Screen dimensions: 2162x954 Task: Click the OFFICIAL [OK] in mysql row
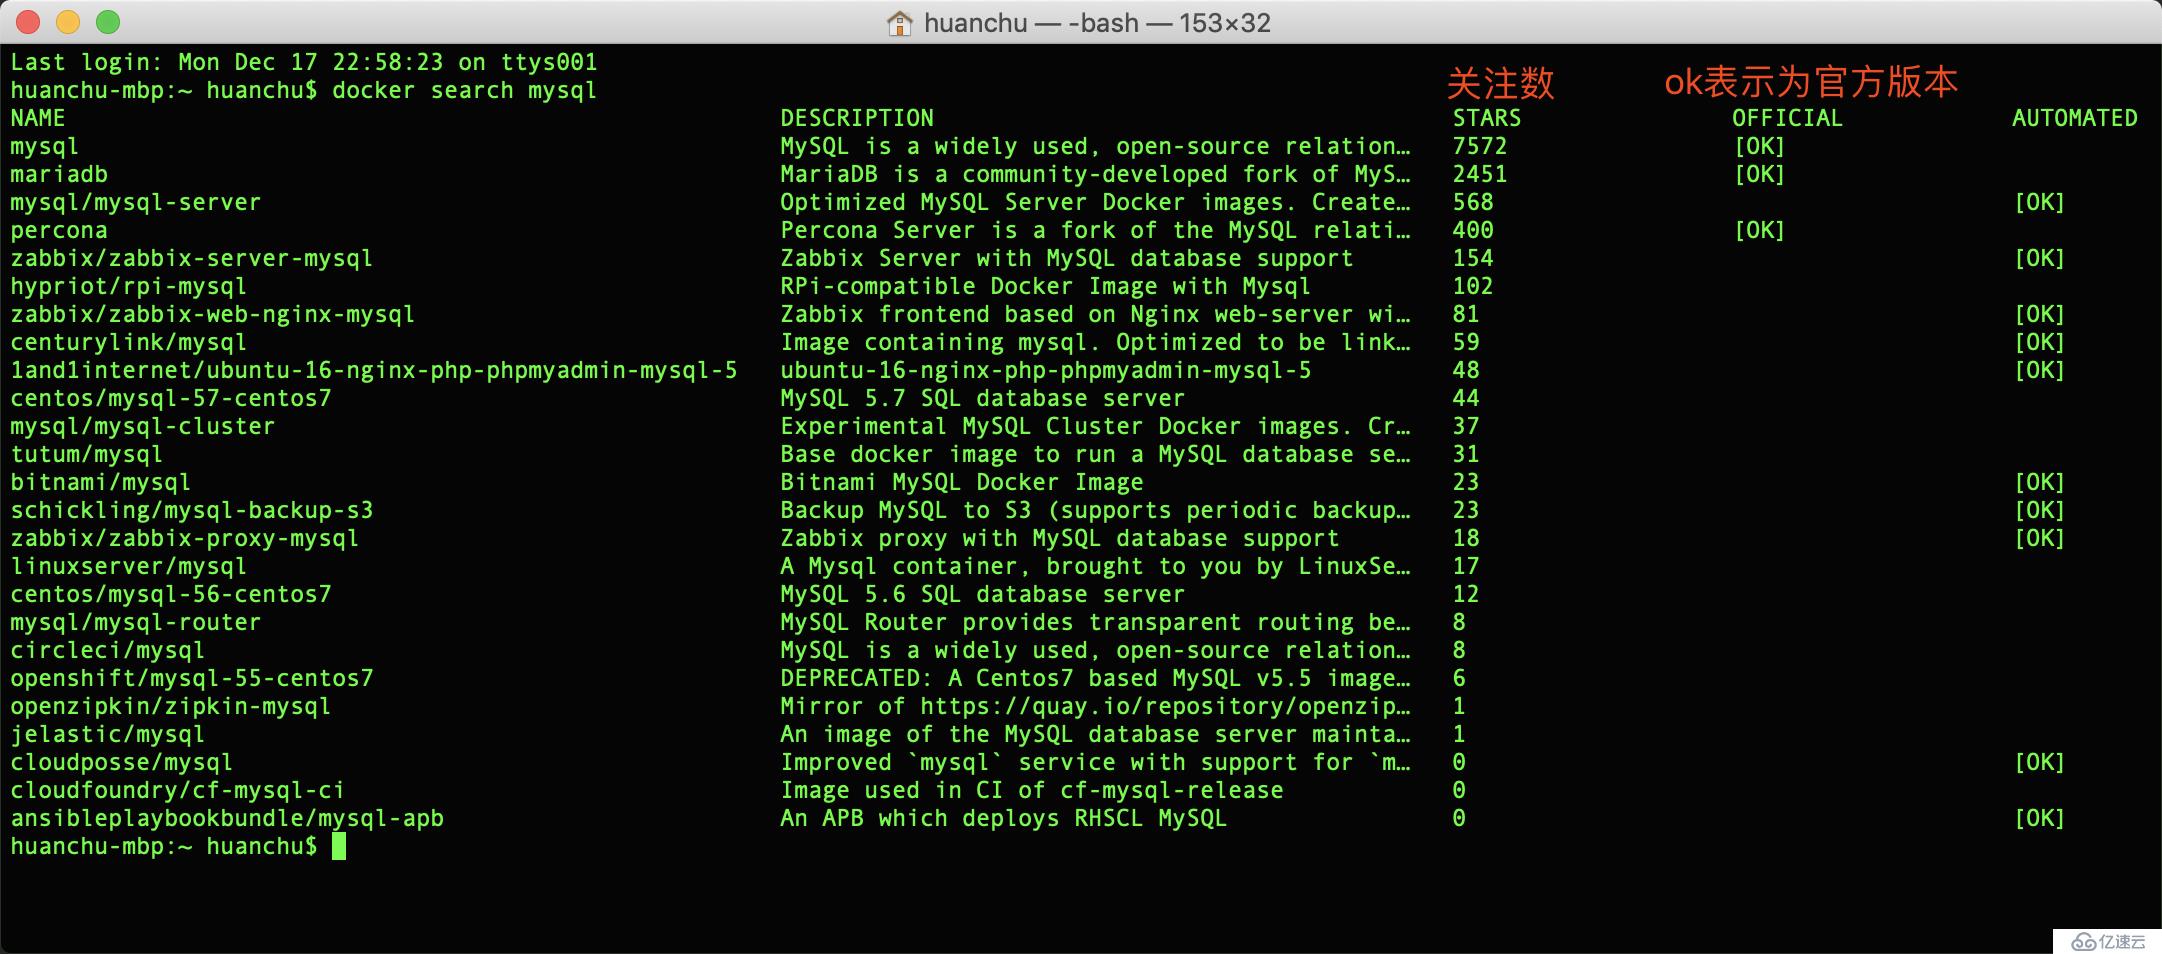(1760, 146)
